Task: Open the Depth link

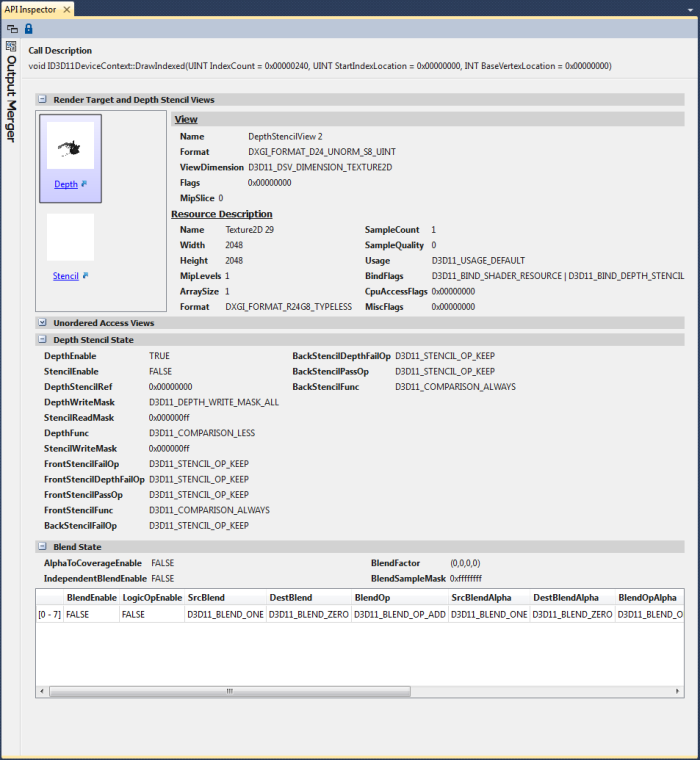Action: tap(65, 185)
